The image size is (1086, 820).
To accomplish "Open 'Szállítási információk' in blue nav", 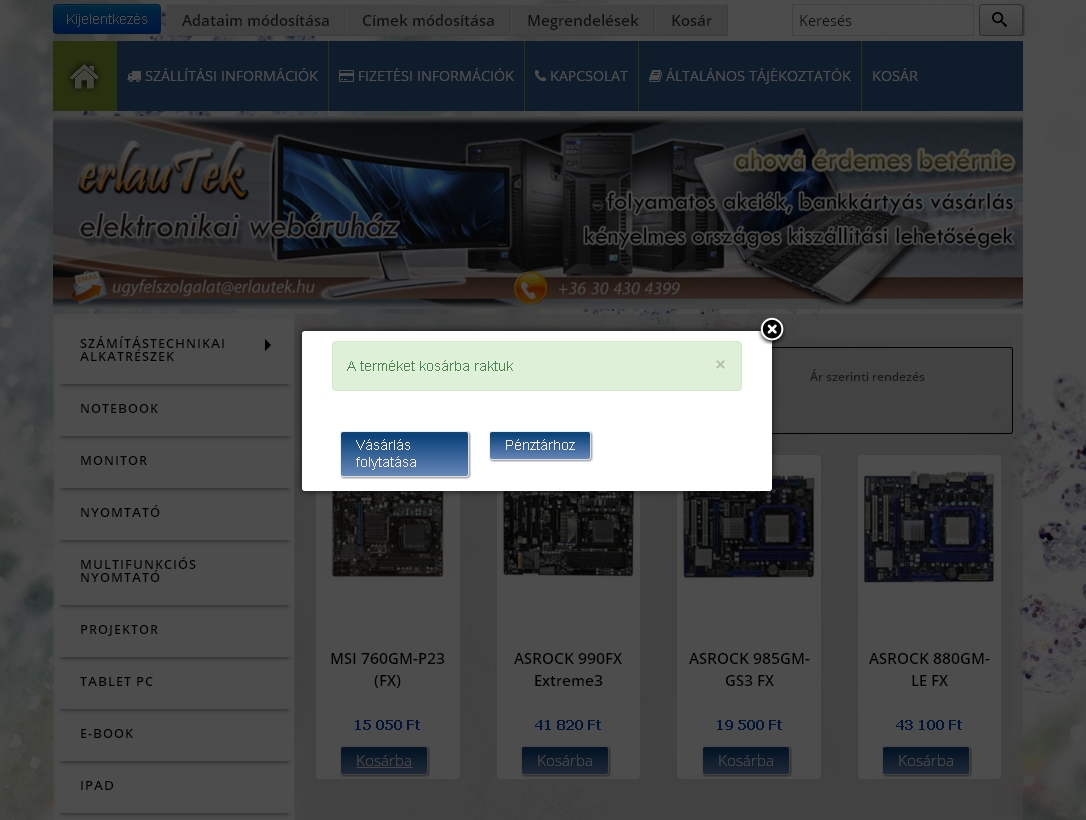I will coord(222,76).
